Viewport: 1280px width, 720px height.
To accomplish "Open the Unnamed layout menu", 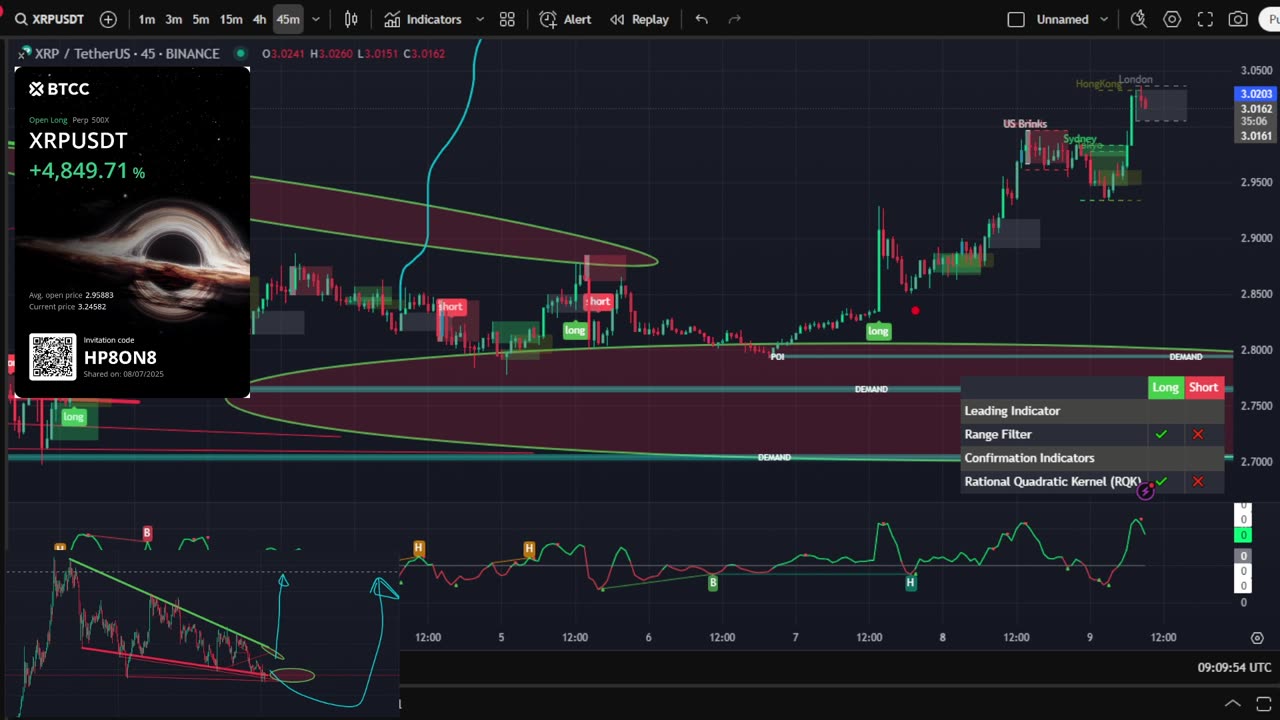I will point(1062,19).
